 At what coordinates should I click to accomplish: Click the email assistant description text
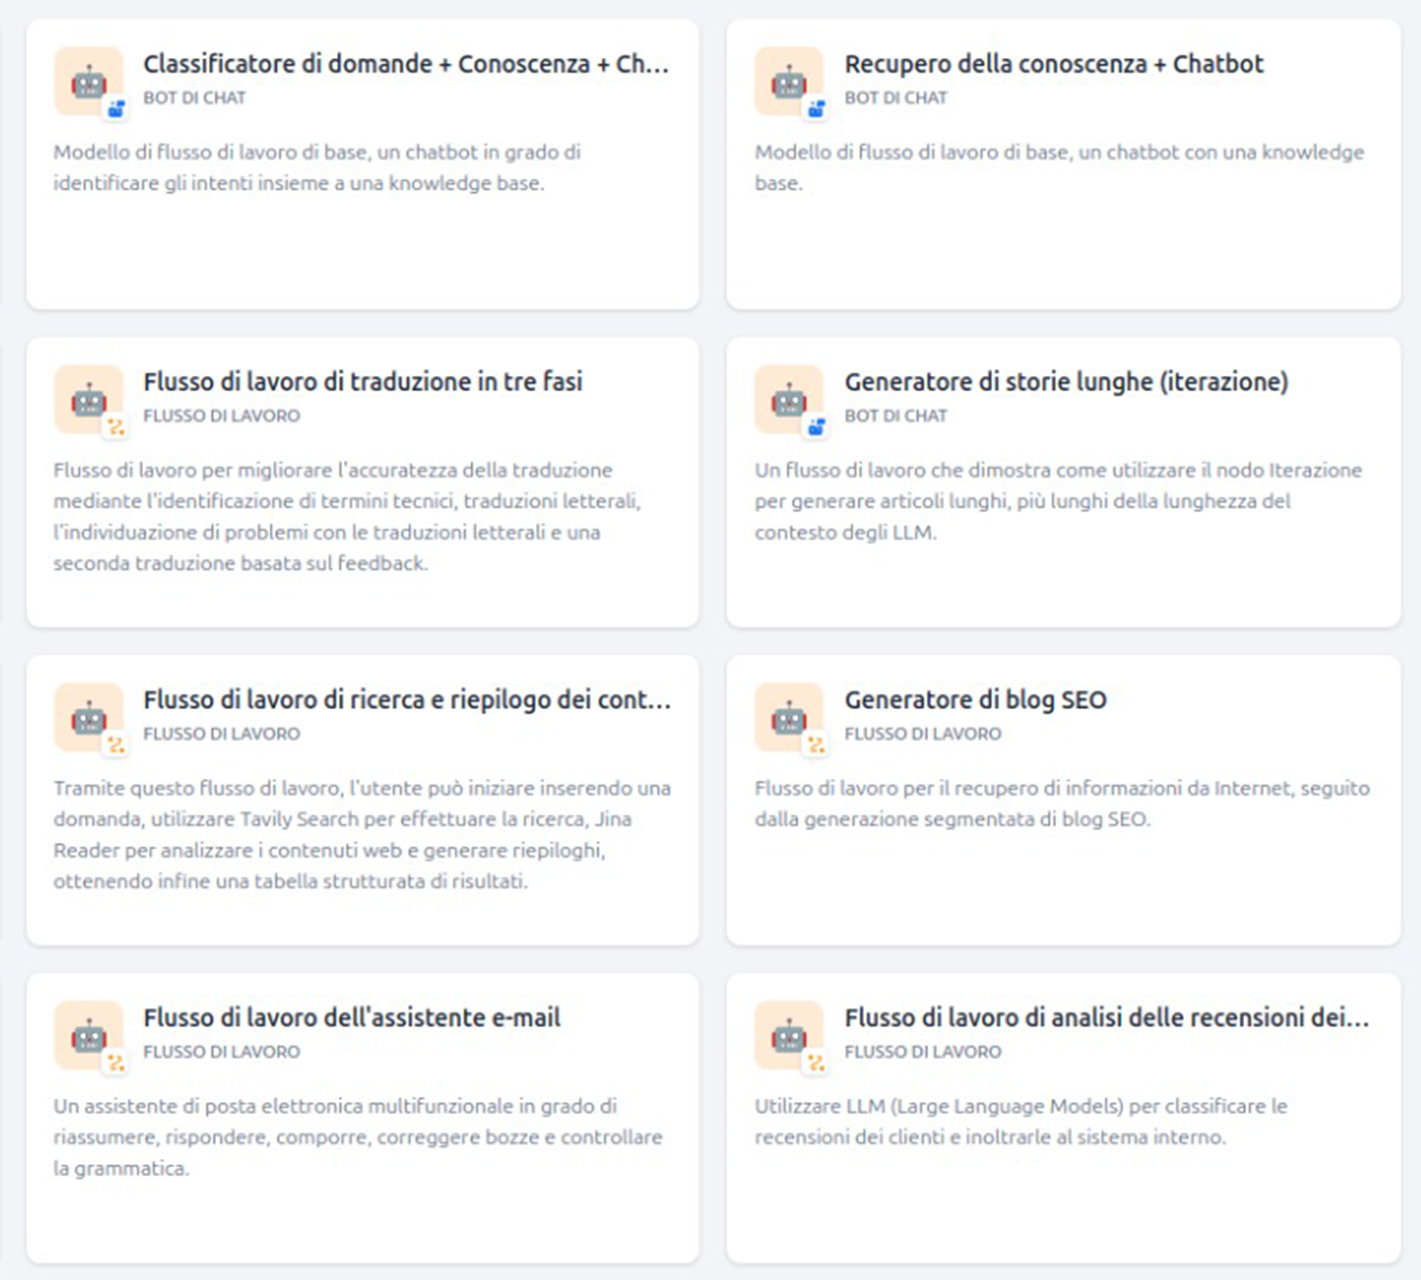point(357,1137)
